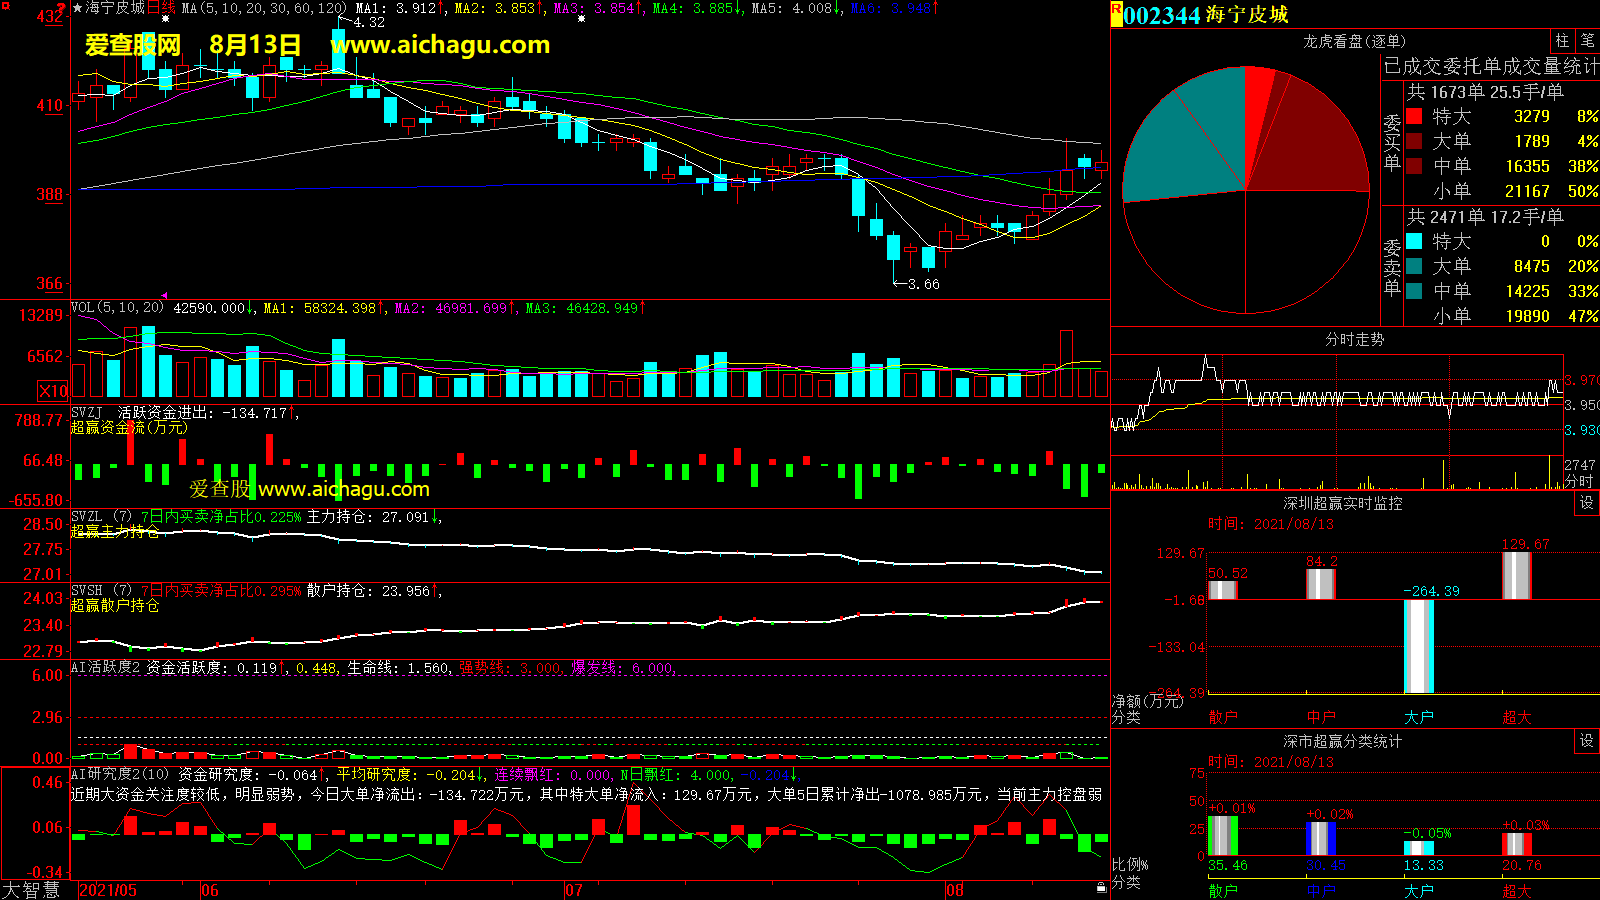Click the yellow R marker beside 002344
1600x900 pixels.
pos(1116,9)
